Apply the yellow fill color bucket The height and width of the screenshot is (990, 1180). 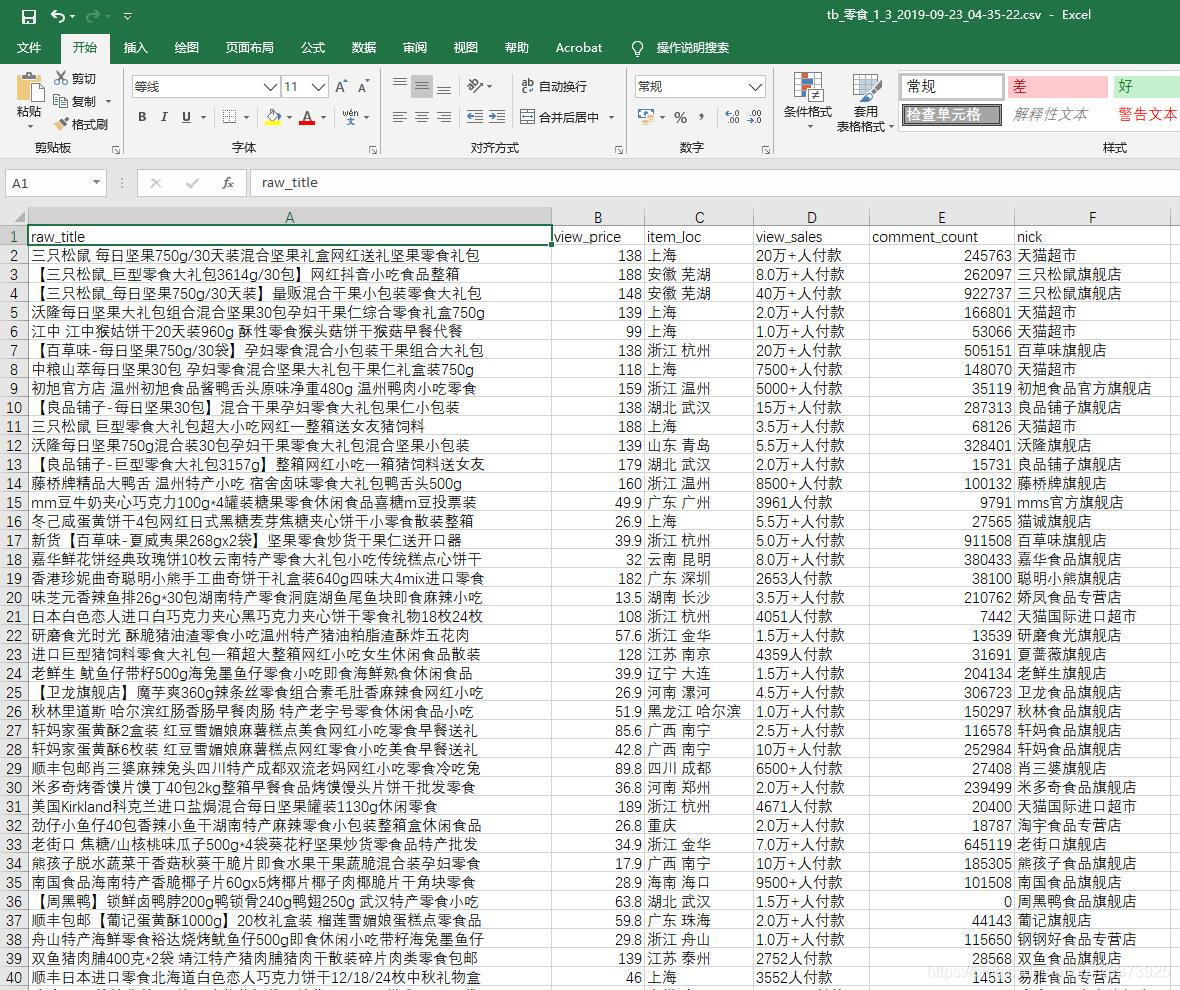coord(273,117)
